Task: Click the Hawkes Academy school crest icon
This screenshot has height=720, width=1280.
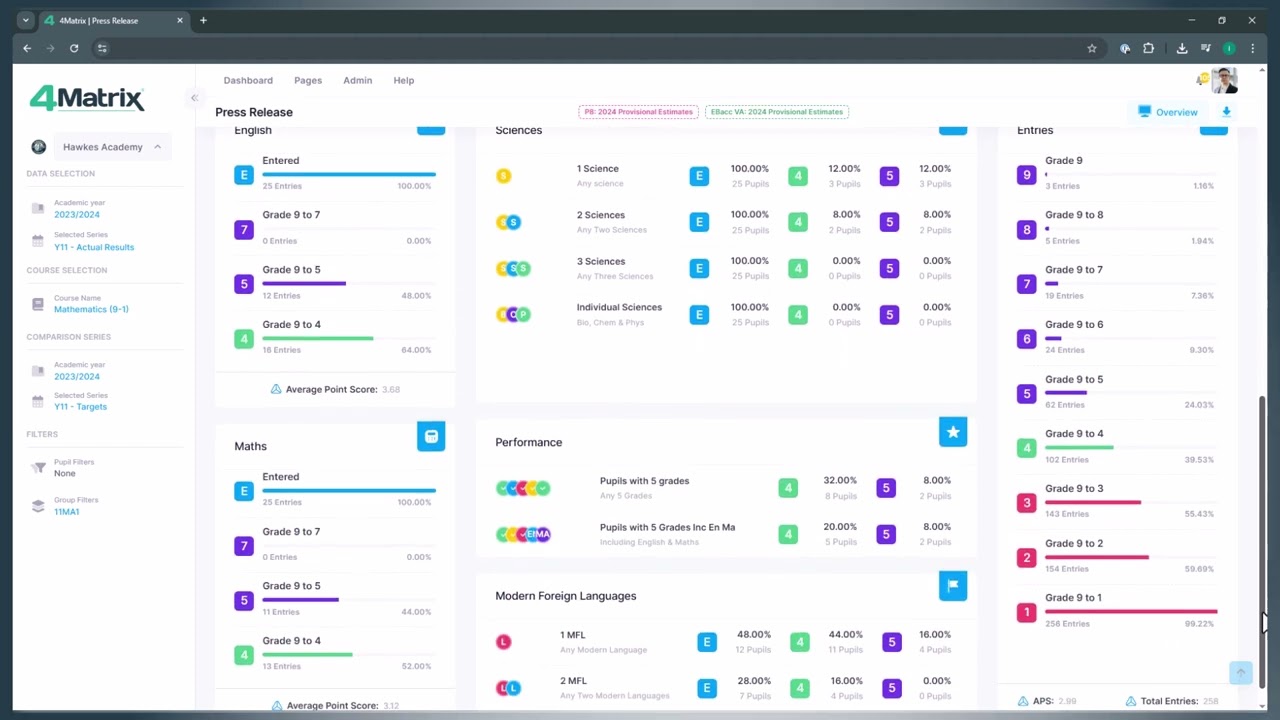Action: point(39,147)
